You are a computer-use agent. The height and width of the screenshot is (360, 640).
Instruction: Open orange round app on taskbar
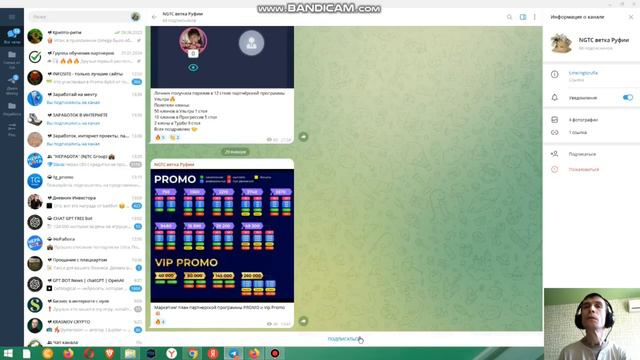48,353
